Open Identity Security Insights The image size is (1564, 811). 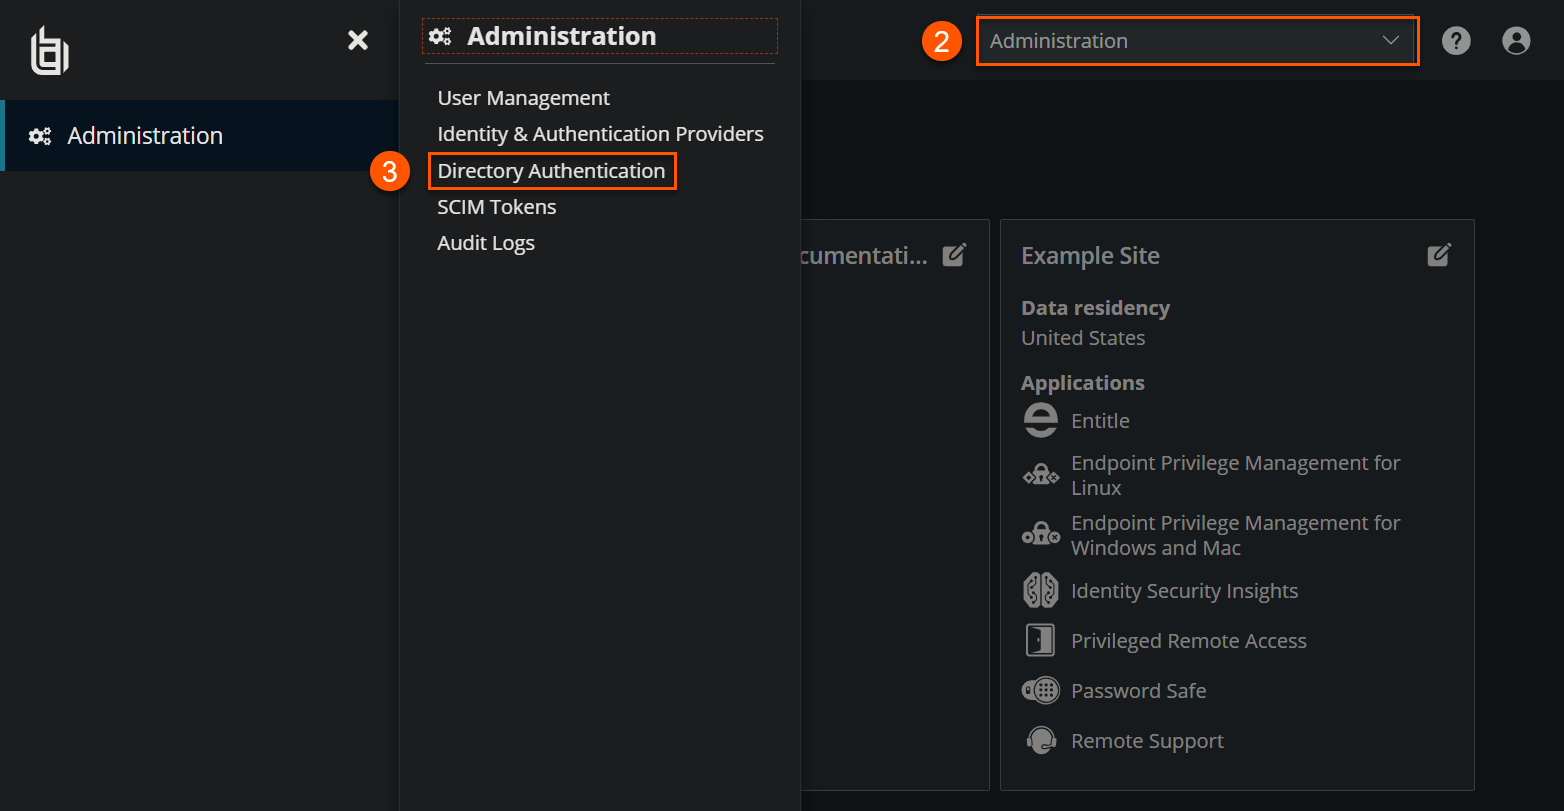(1184, 591)
